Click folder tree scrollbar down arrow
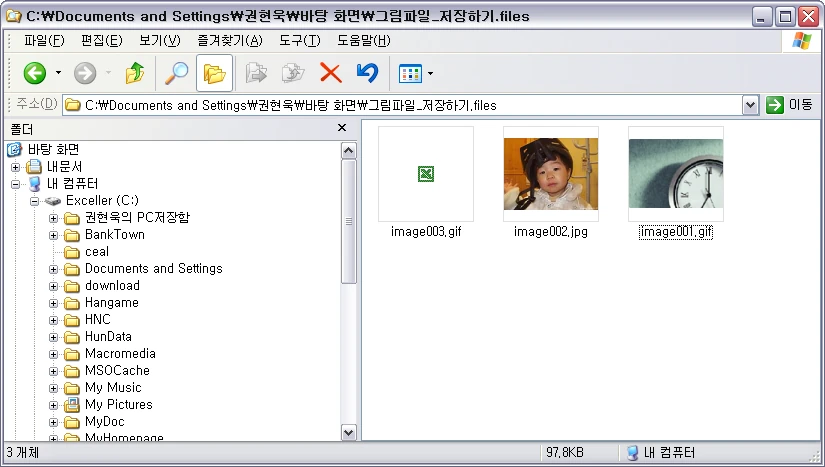Viewport: 825px width, 467px height. [348, 432]
